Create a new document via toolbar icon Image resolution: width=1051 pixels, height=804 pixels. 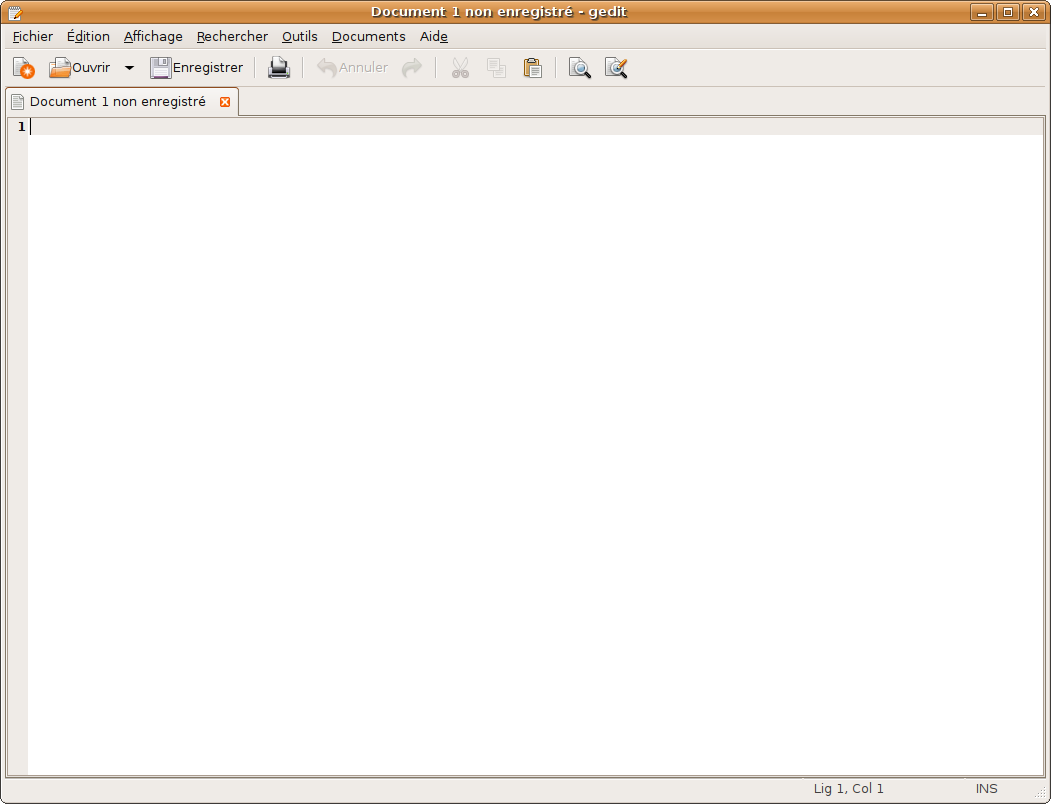pyautogui.click(x=23, y=68)
